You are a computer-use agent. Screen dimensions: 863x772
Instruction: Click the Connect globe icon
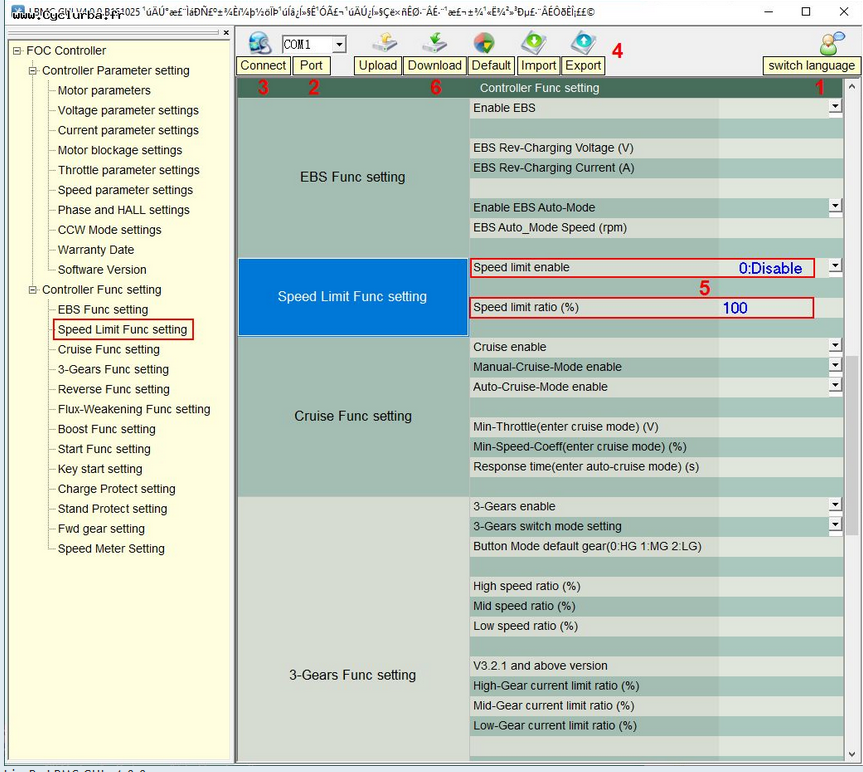pos(260,43)
